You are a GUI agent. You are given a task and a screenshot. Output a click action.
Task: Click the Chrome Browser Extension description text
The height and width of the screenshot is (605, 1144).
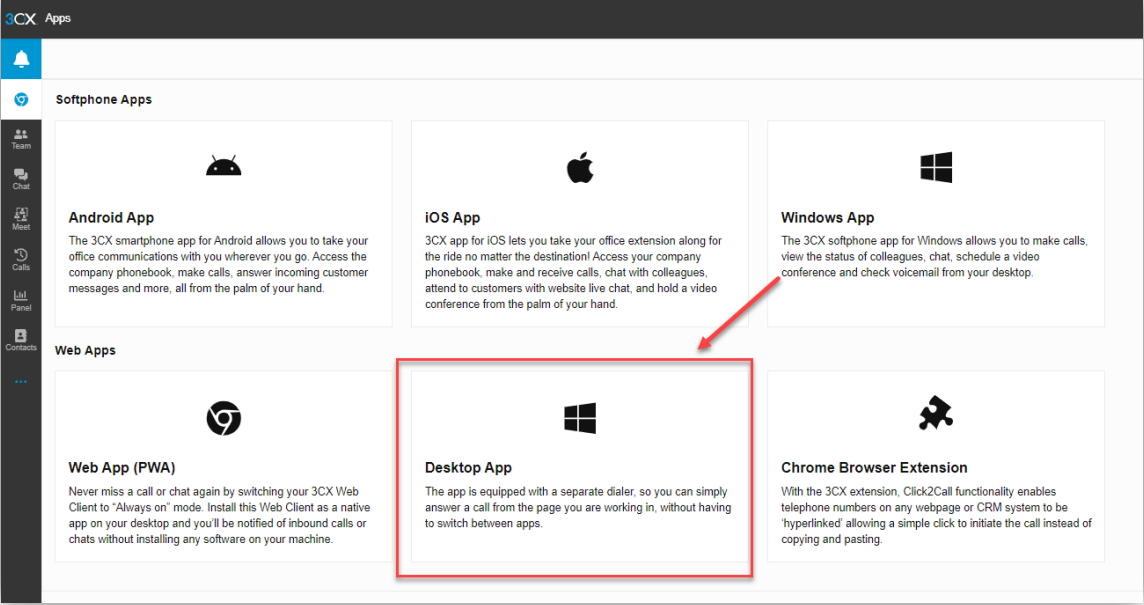click(936, 515)
